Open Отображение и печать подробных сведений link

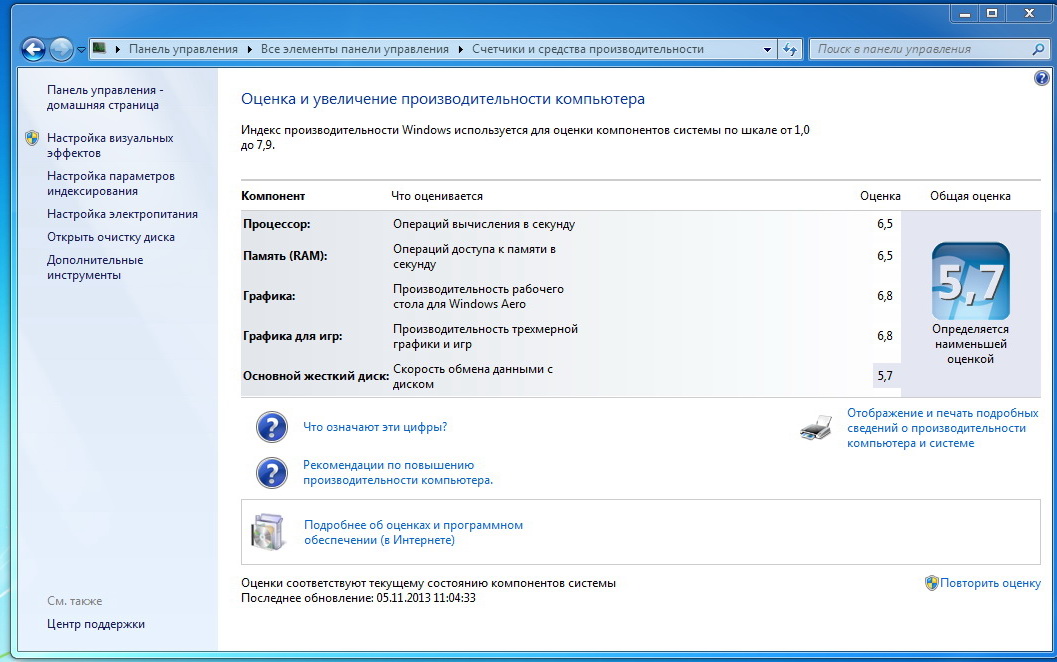[942, 428]
